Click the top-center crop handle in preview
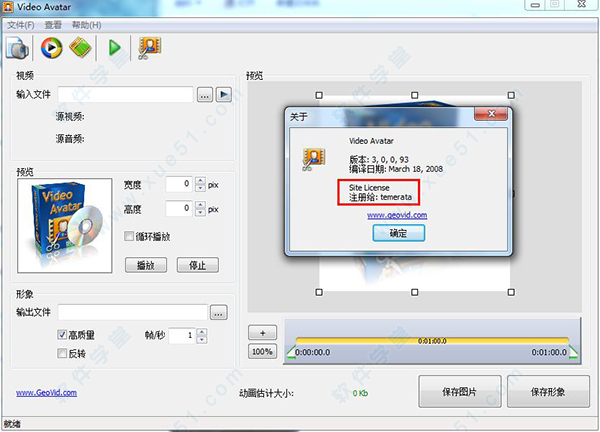This screenshot has width=600, height=432. [414, 95]
